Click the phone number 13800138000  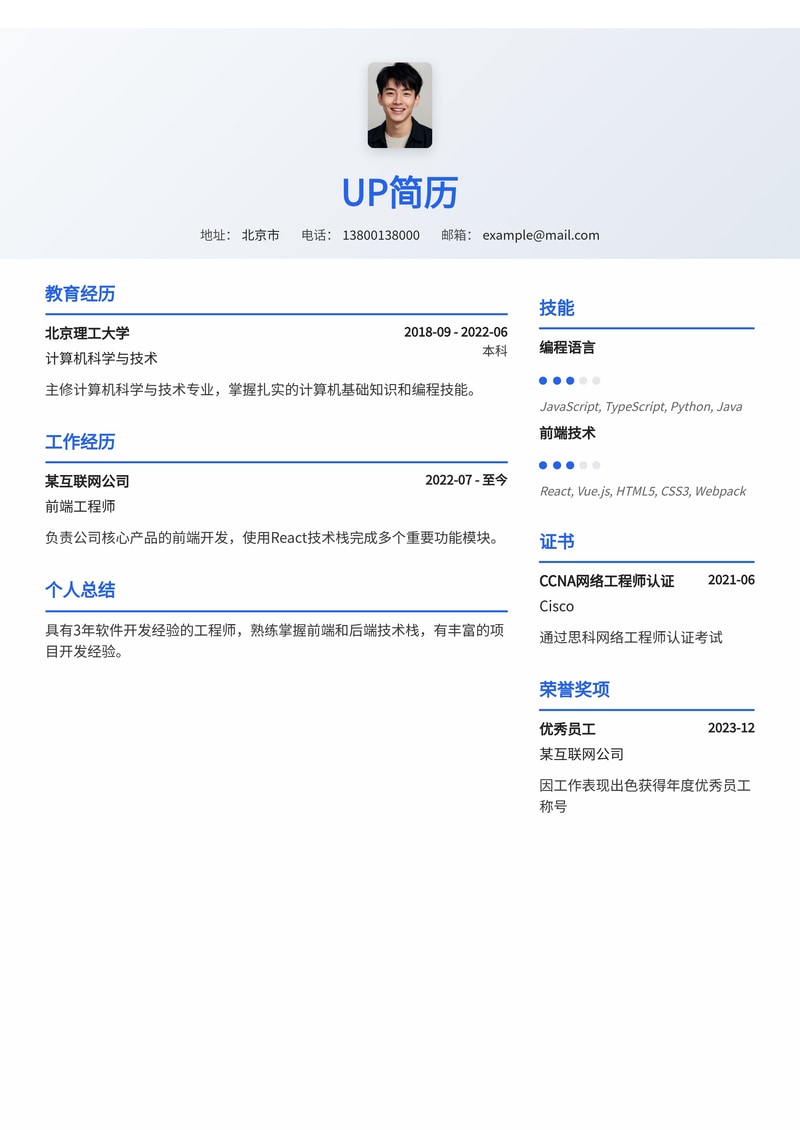383,235
